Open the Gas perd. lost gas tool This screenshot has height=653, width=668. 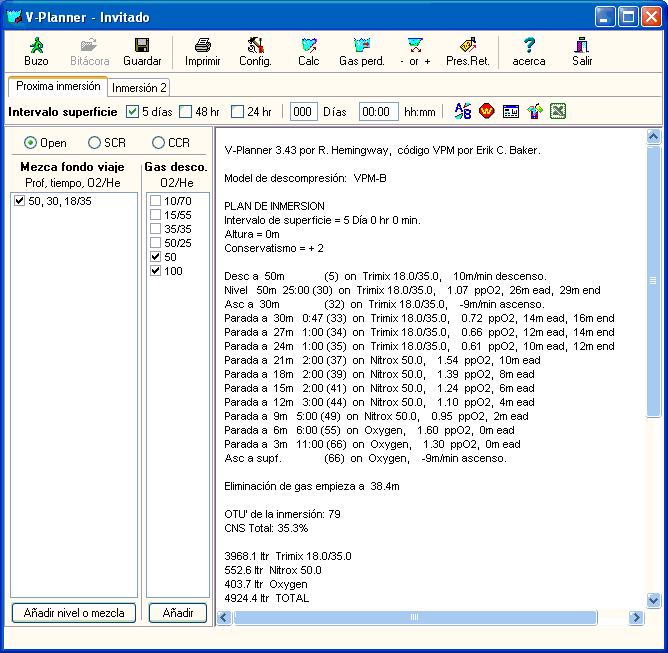(x=362, y=52)
